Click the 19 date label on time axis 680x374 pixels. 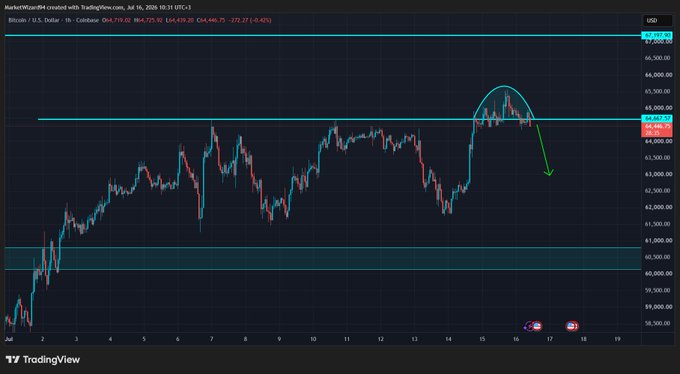point(617,339)
